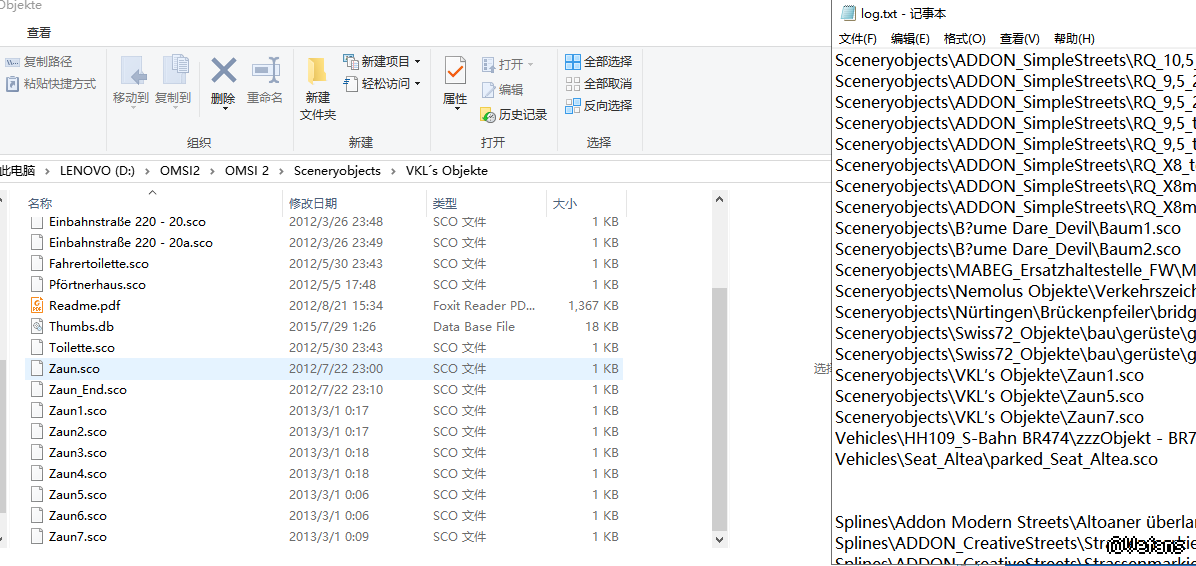Click the 删除 (Delete) X icon
Viewport: 1196px width, 566px height.
tap(223, 71)
